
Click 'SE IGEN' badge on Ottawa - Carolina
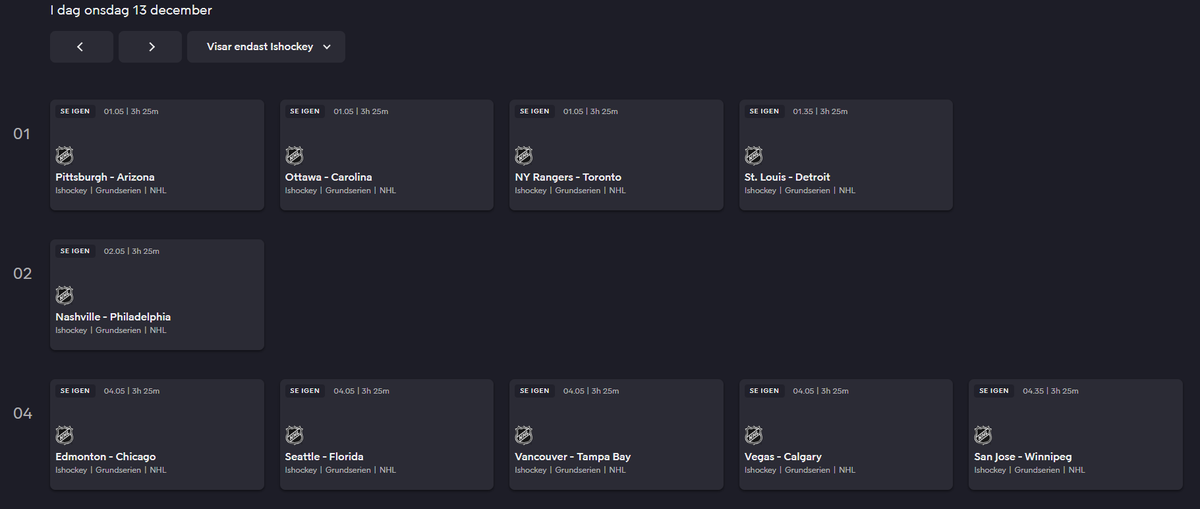pyautogui.click(x=305, y=111)
